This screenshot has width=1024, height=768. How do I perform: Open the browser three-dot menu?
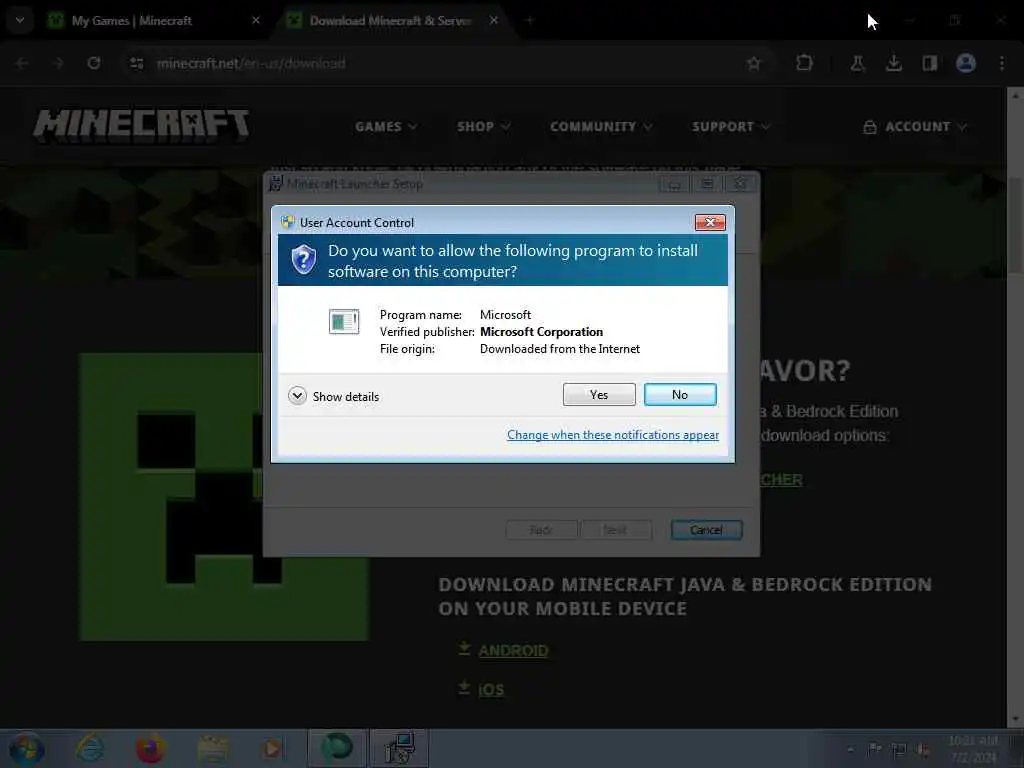click(x=1002, y=63)
